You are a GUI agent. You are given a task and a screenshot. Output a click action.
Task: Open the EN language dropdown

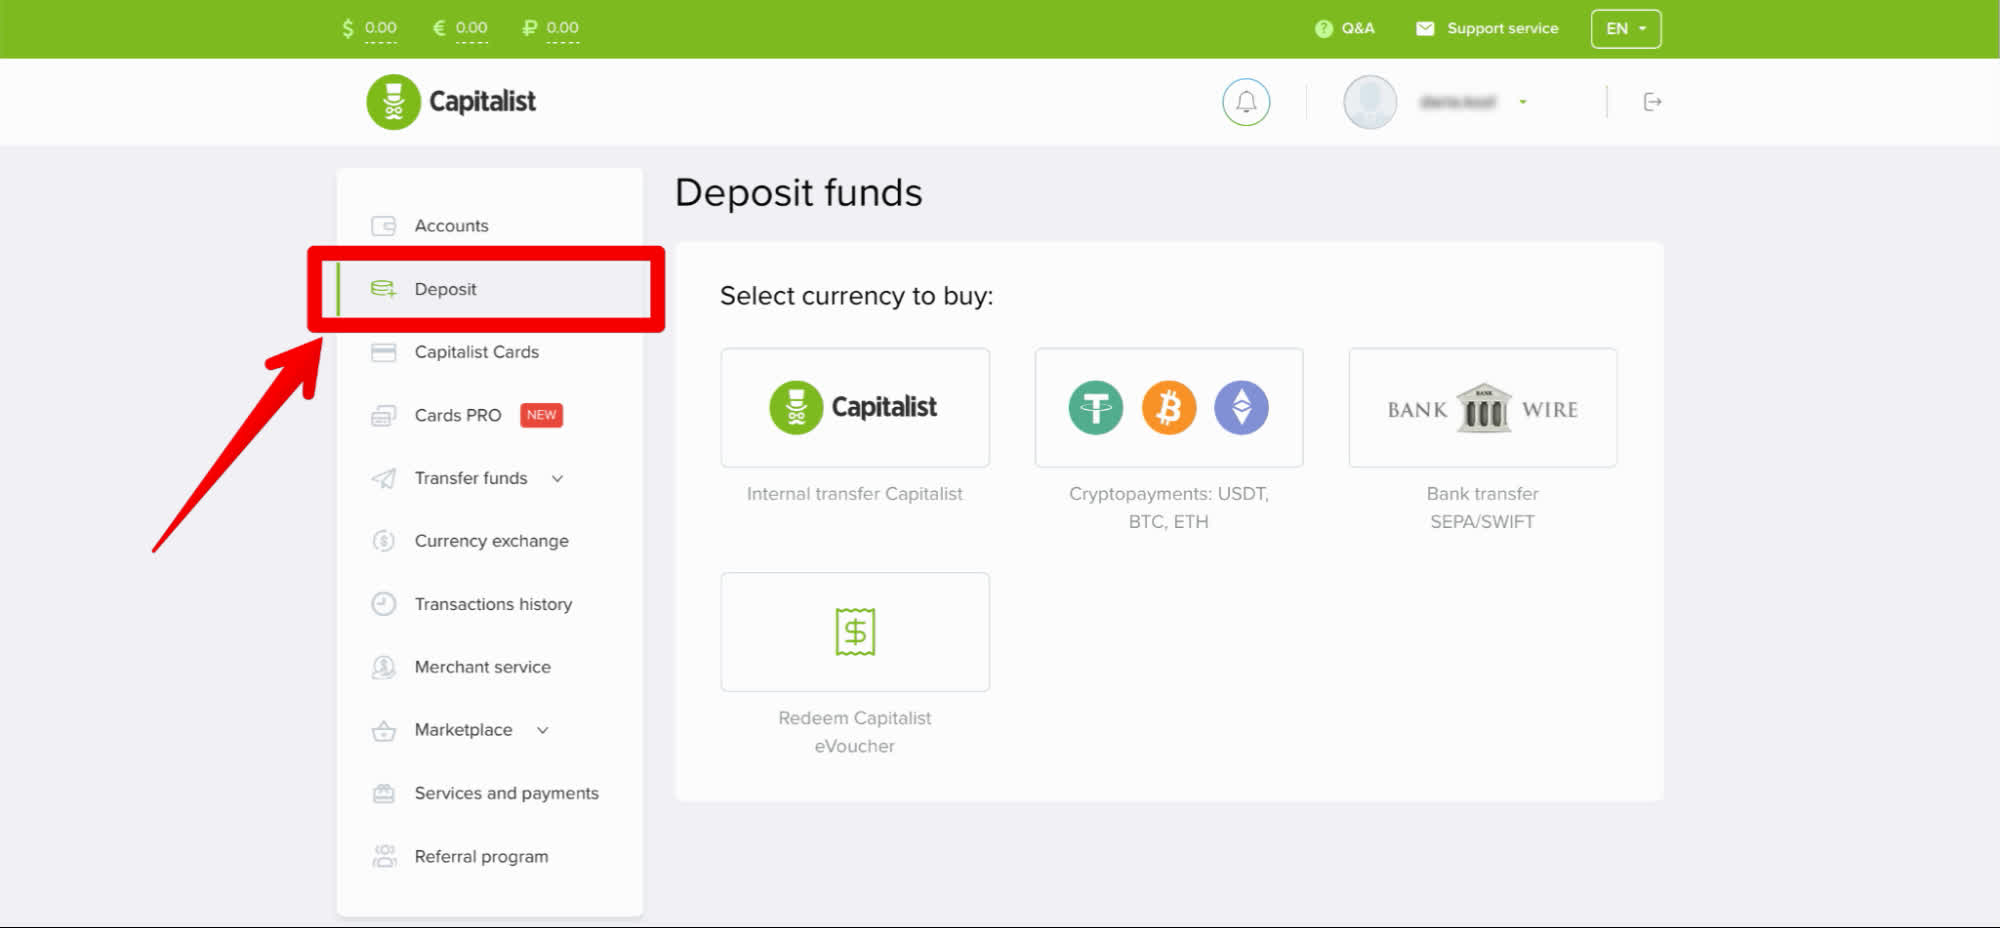point(1626,29)
